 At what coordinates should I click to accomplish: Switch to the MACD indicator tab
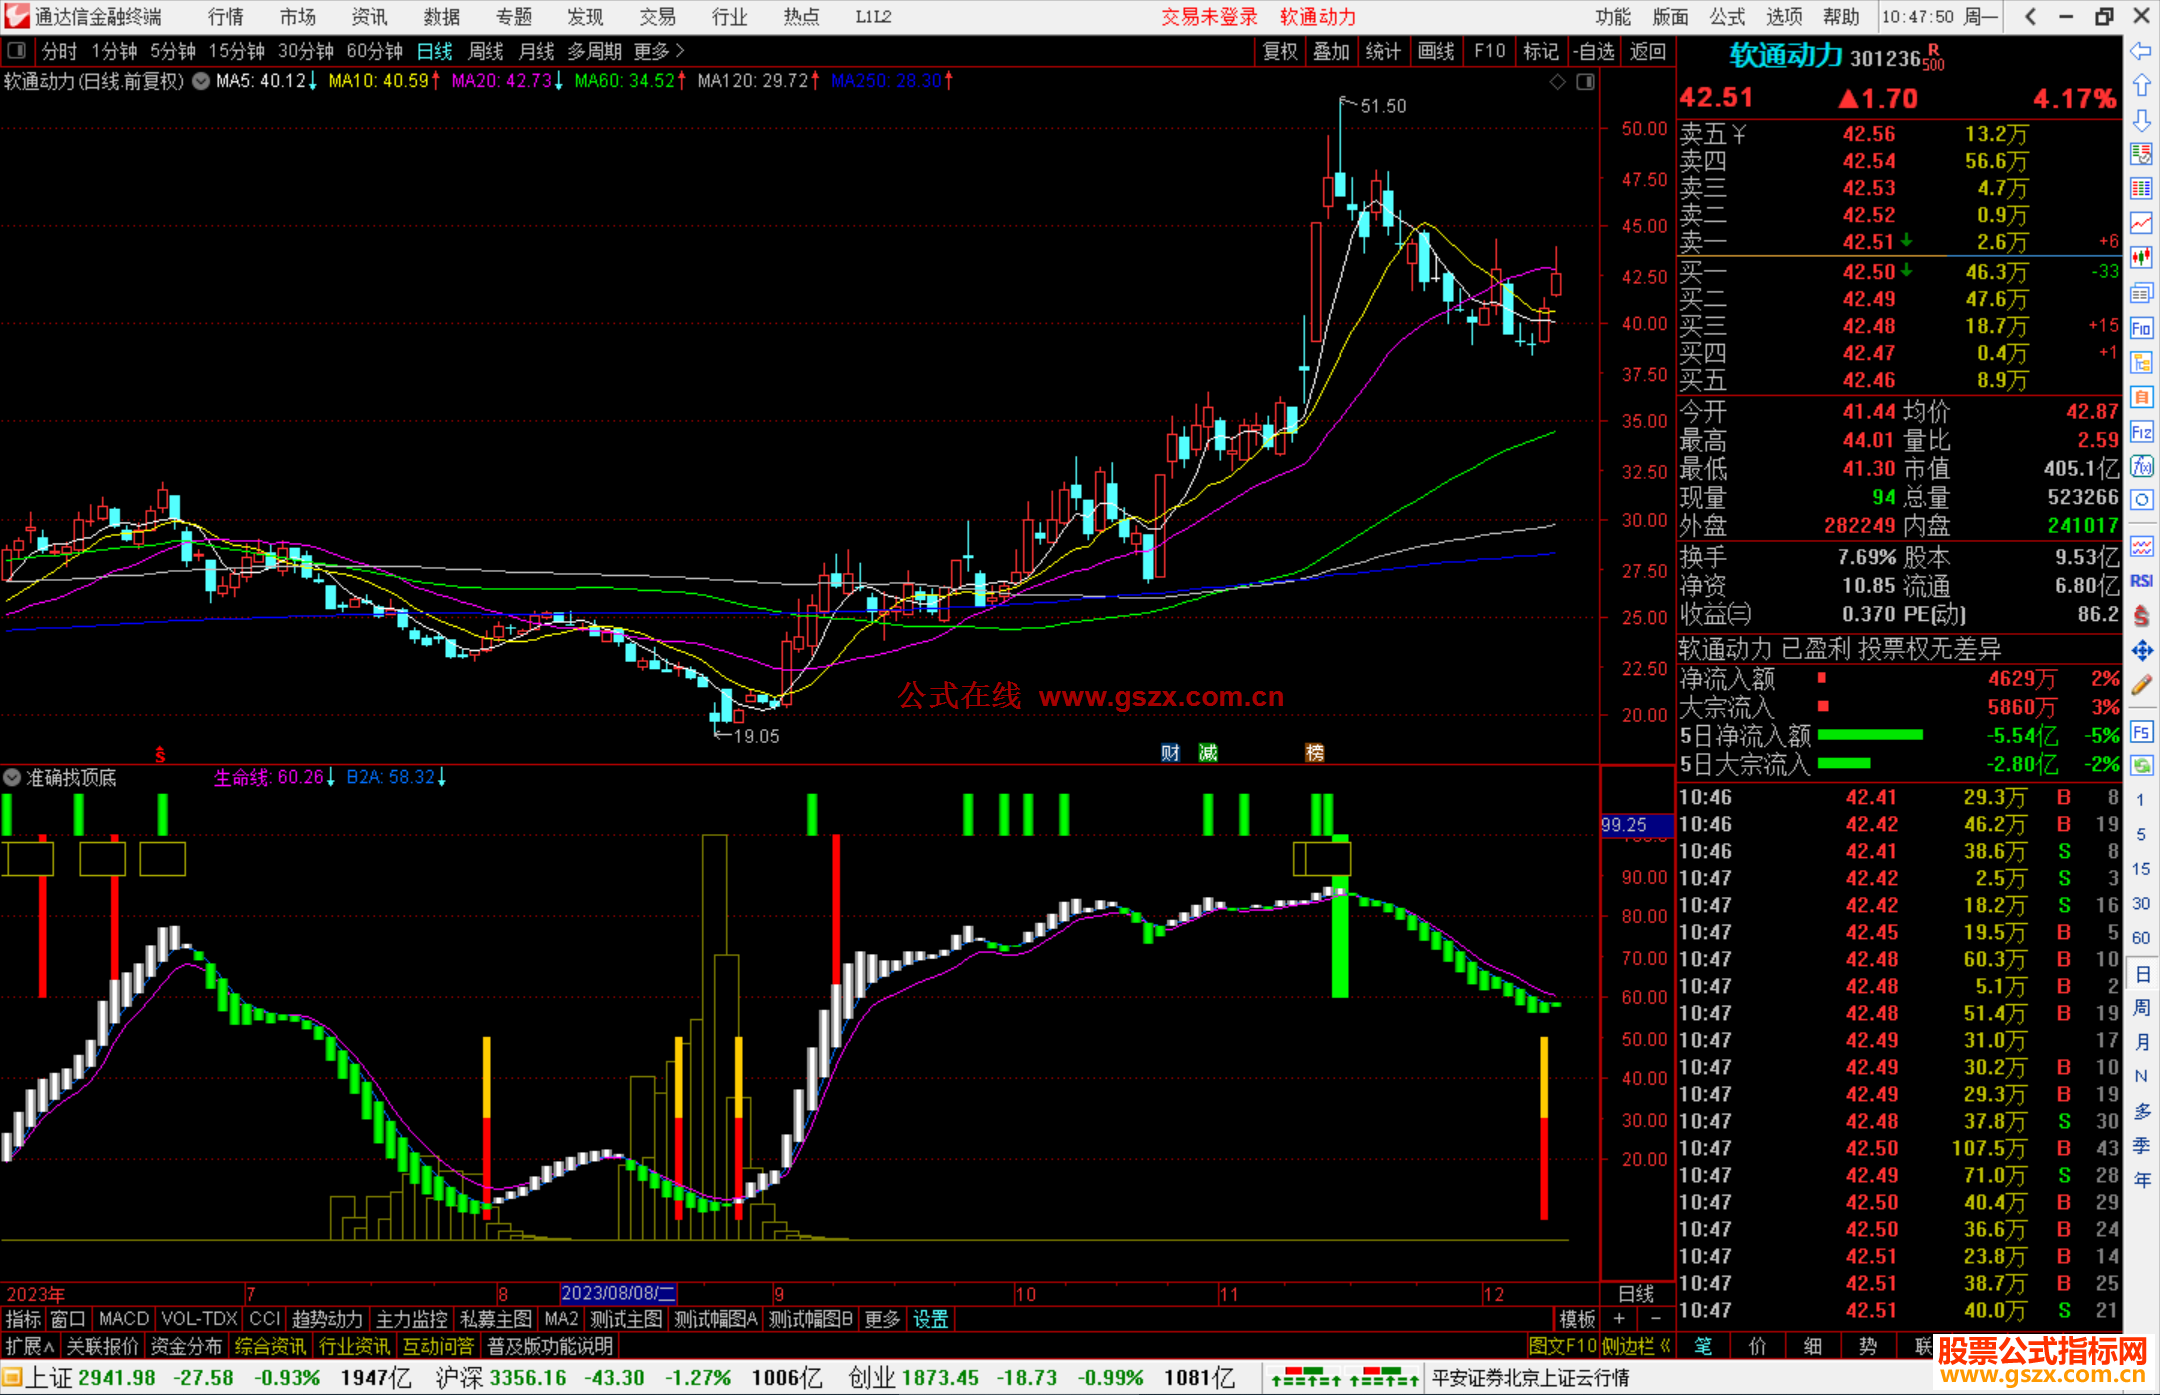[x=124, y=1319]
